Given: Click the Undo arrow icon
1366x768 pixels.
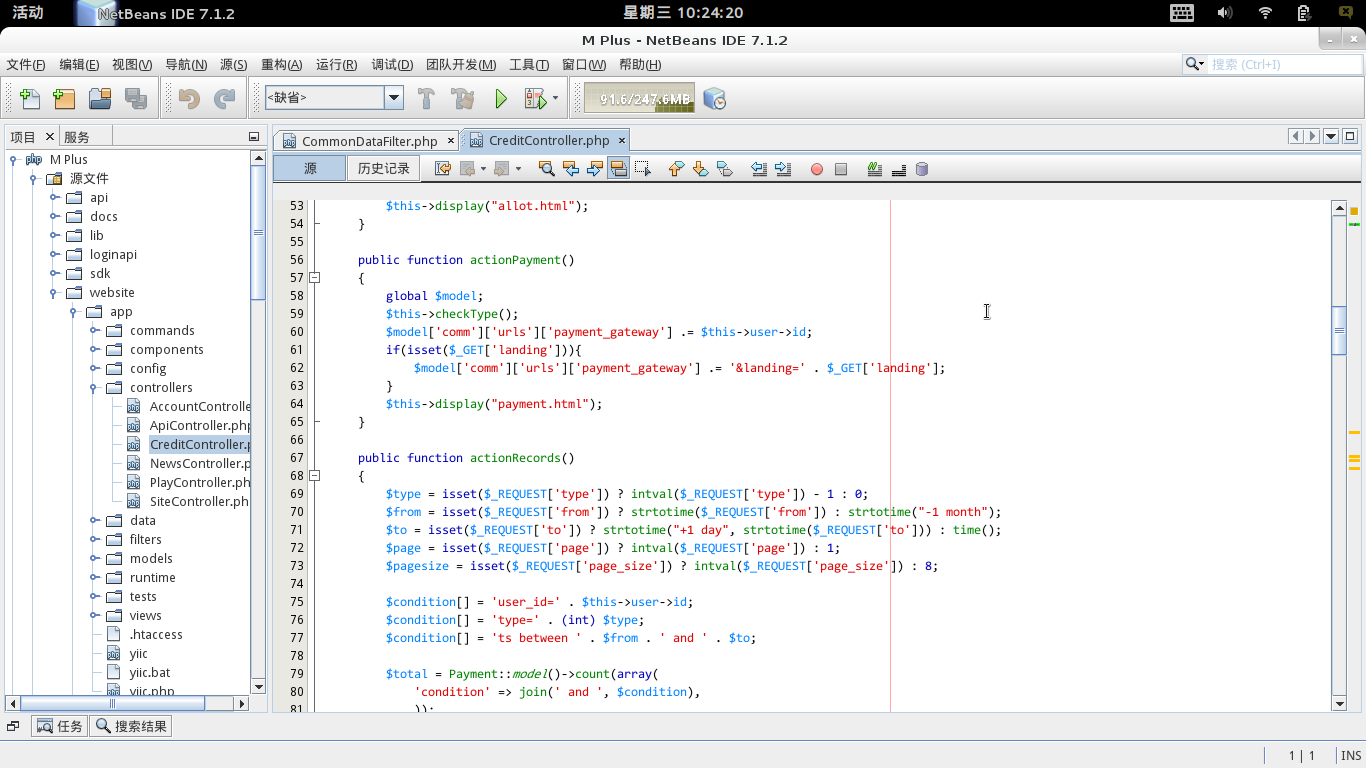Looking at the screenshot, I should (189, 99).
